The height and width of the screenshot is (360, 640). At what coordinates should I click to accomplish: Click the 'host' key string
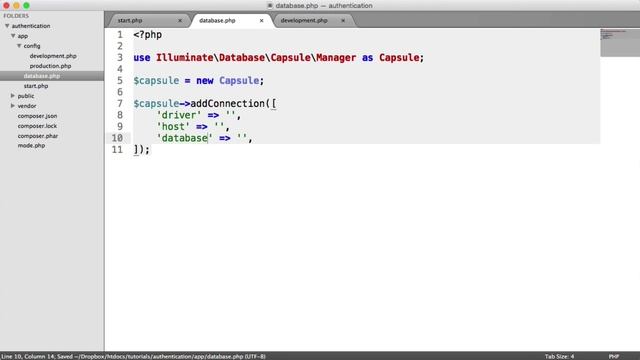(x=173, y=127)
